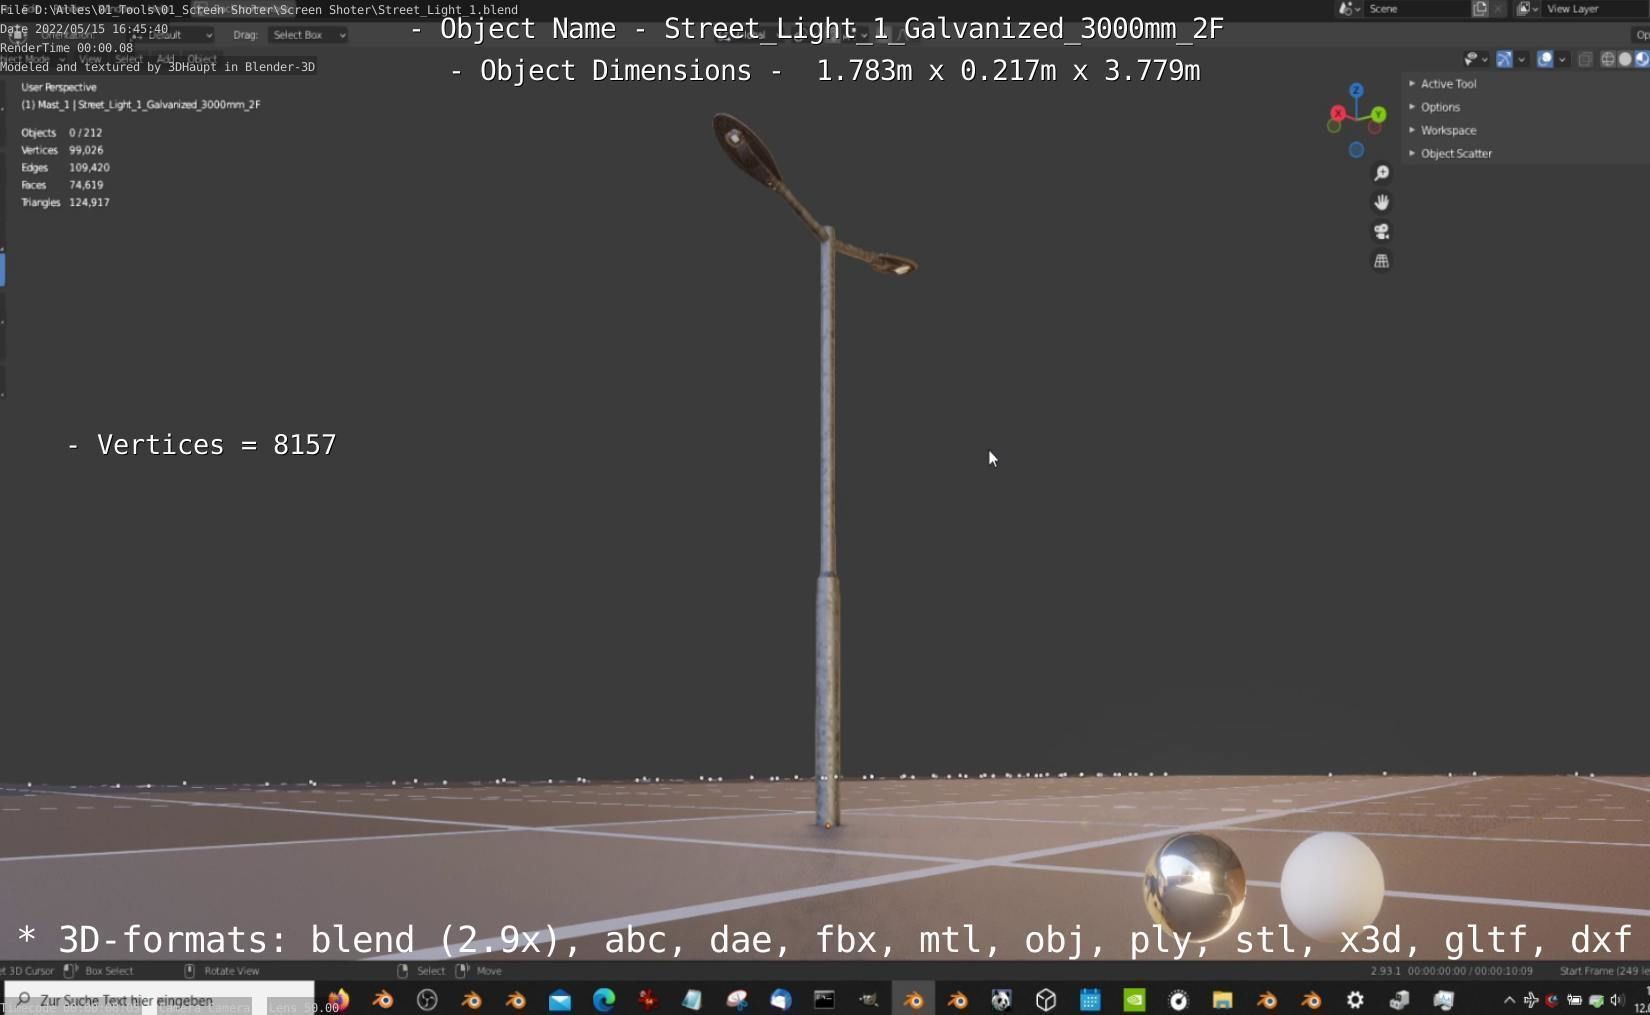
Task: Open the gizmo options dropdown arrow
Action: [x=1522, y=60]
